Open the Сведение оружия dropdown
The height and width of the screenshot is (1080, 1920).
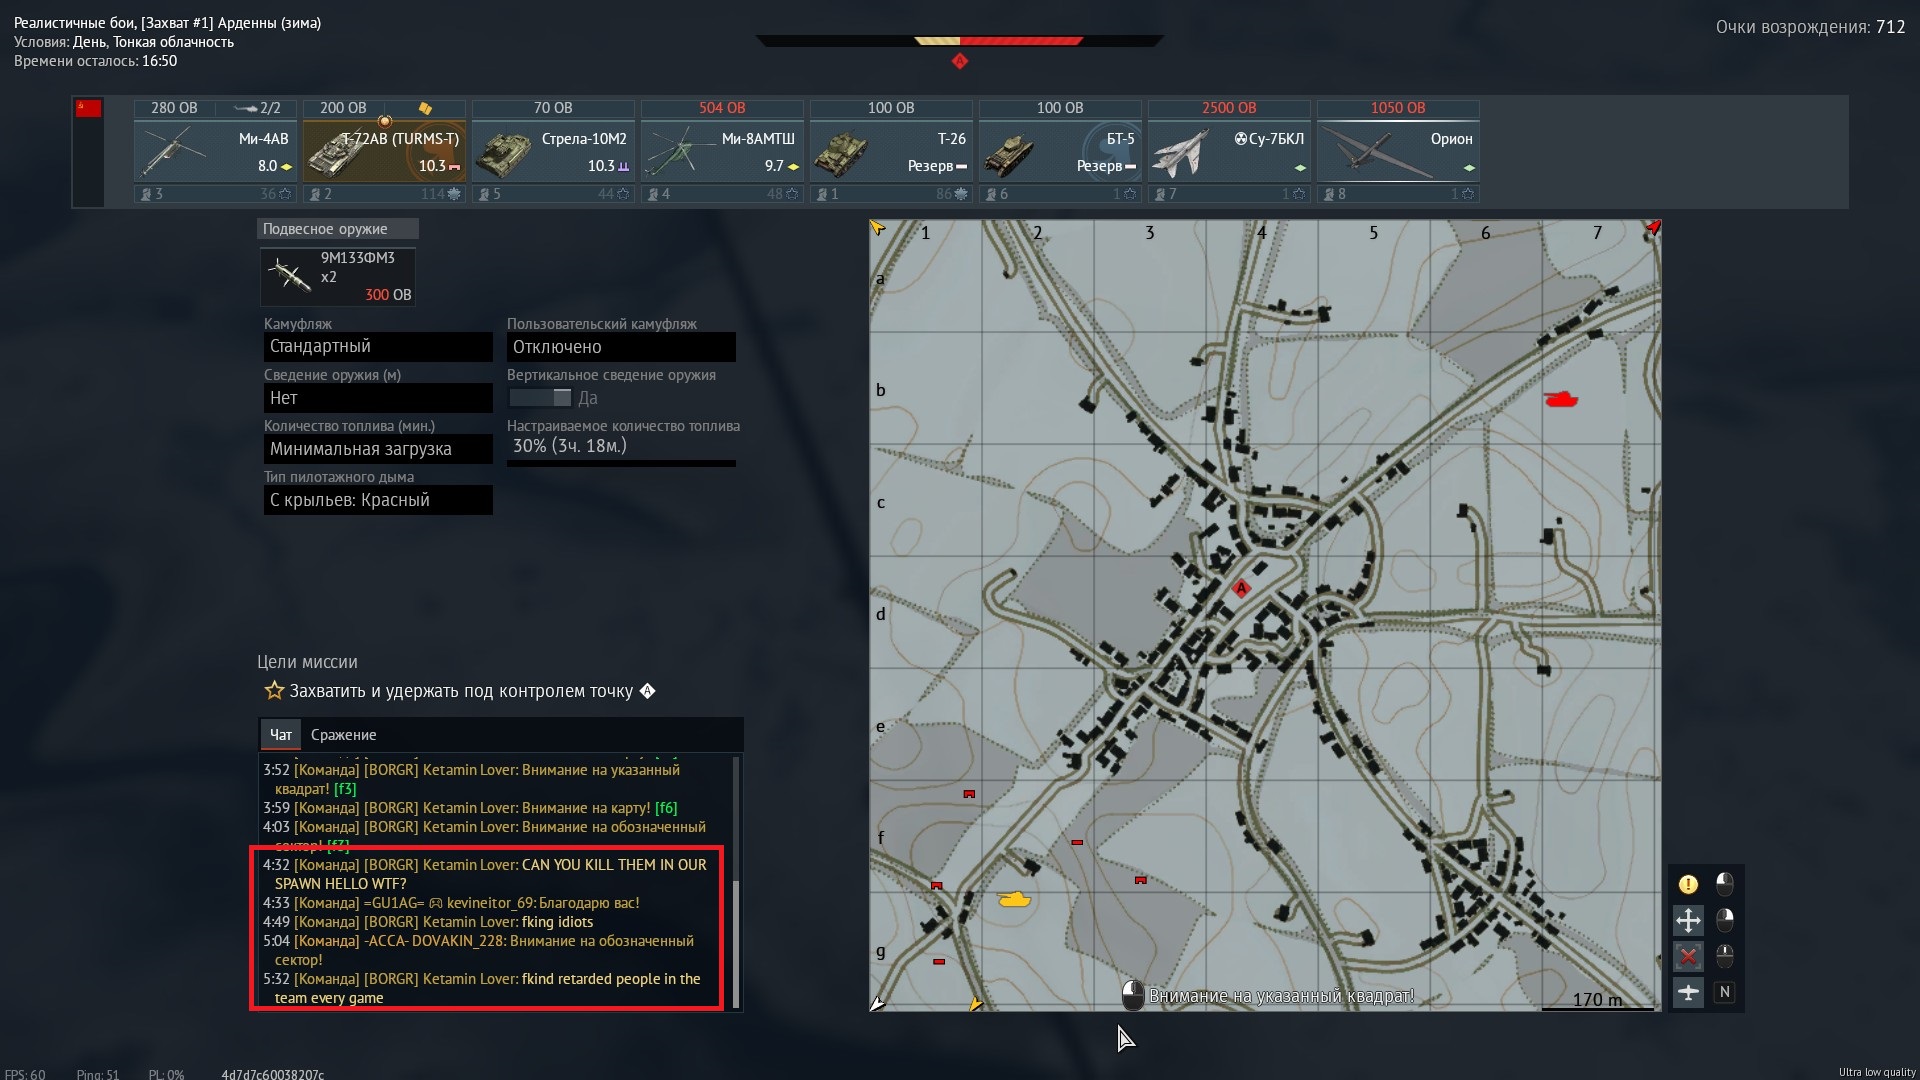pyautogui.click(x=378, y=398)
